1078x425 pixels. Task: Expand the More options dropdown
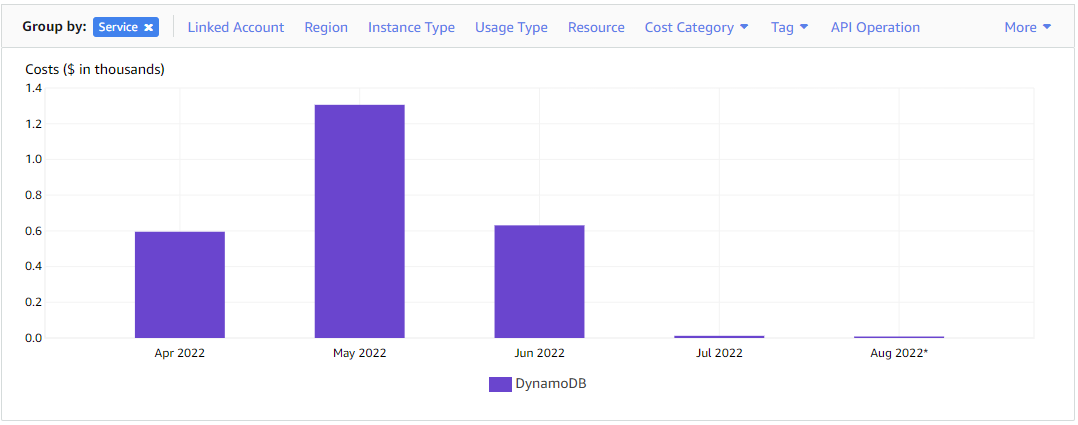[x=1027, y=28]
